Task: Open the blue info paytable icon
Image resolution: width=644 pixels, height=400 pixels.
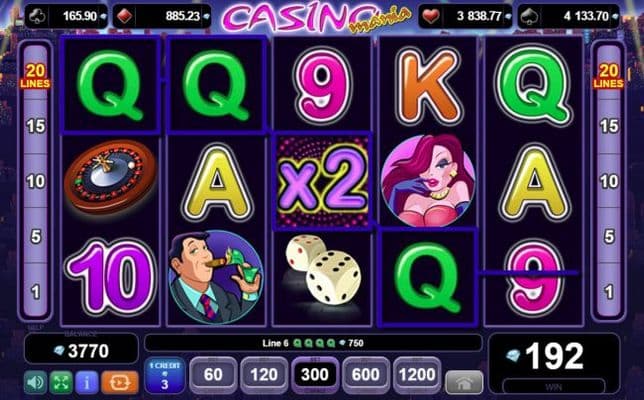Action: [86, 382]
